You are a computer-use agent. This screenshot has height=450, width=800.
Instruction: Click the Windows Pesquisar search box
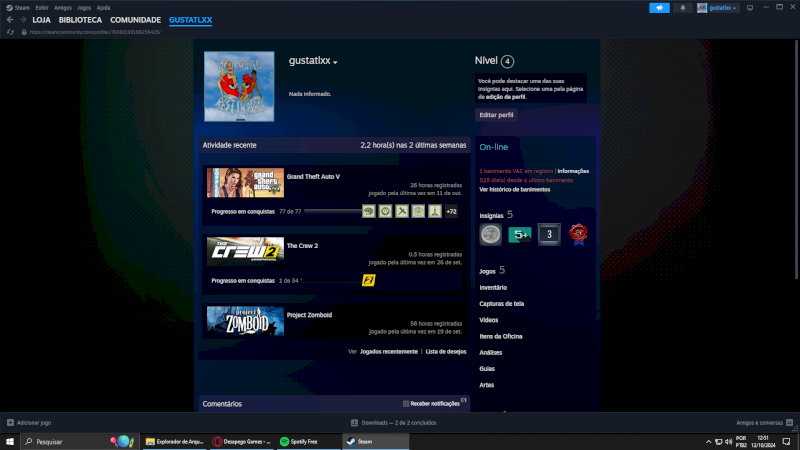tap(80, 441)
